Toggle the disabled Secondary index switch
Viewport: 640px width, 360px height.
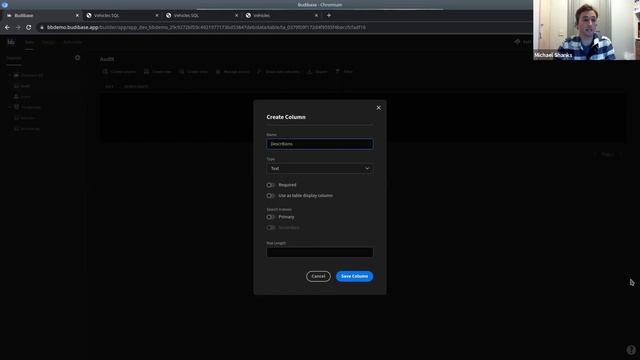tap(270, 228)
